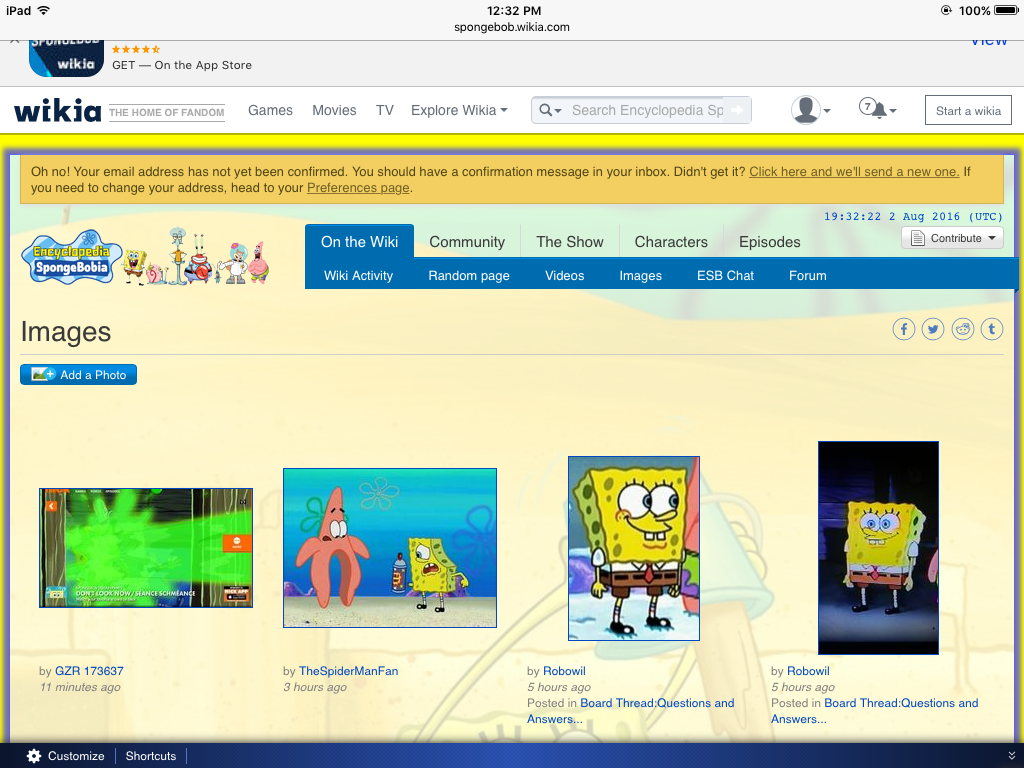This screenshot has height=768, width=1024.
Task: Click the Tumblr share icon
Action: coord(992,329)
